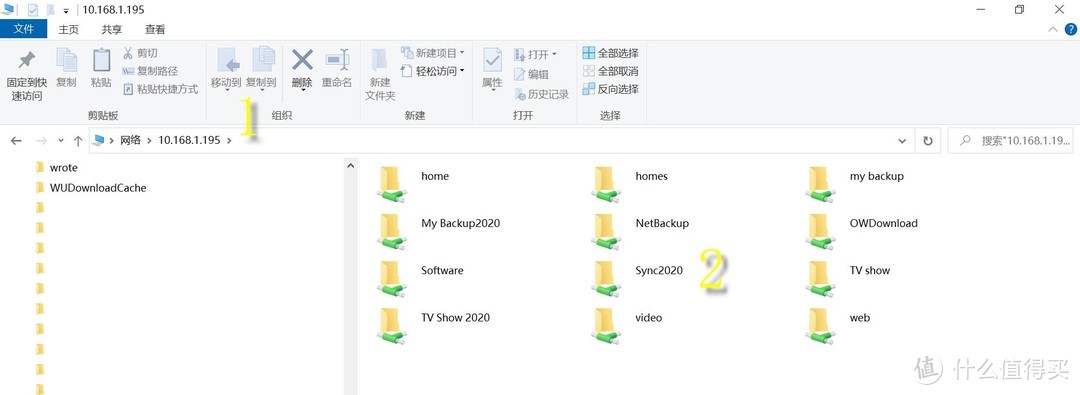The width and height of the screenshot is (1080, 395).
Task: Open the File (文件) tab
Action: [23, 29]
